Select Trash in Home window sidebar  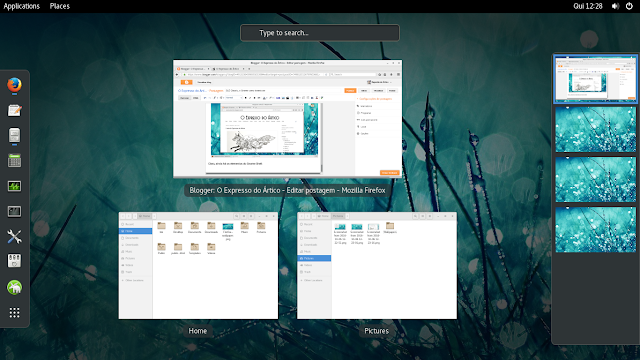tap(129, 272)
